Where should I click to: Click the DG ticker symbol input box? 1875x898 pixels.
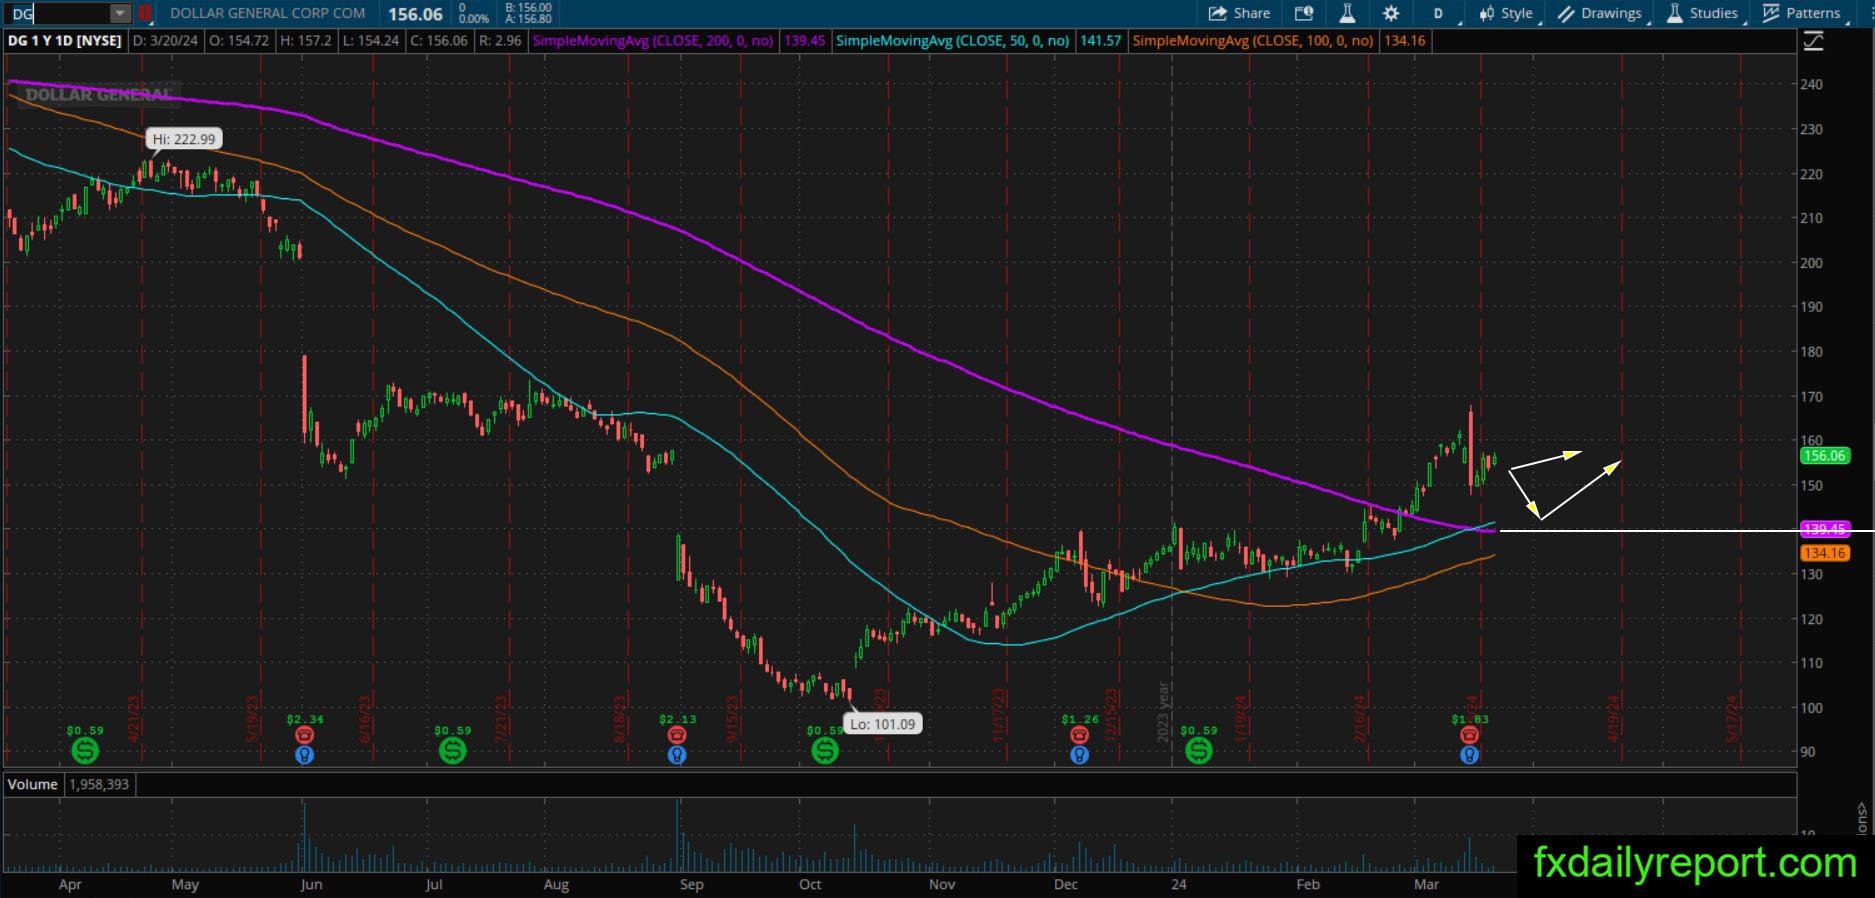pyautogui.click(x=58, y=13)
